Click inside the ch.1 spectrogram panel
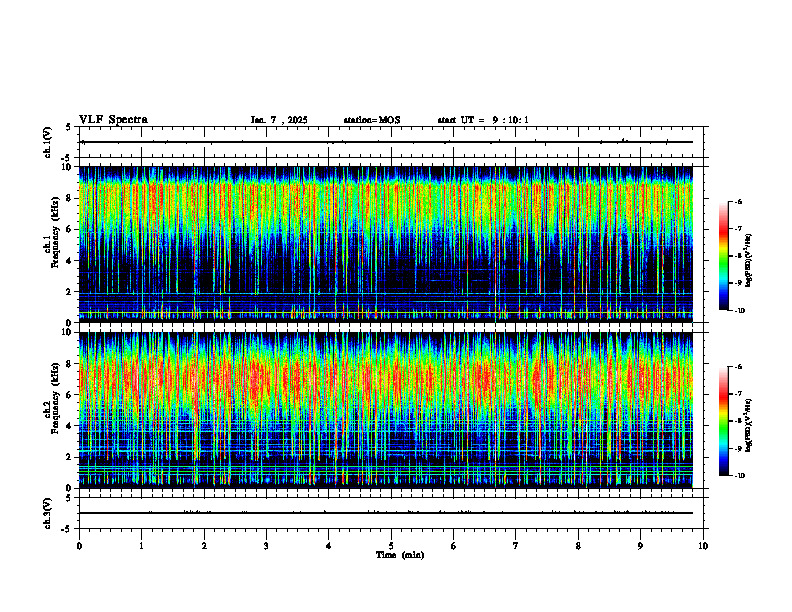Viewport: 792px width, 612px height. (x=386, y=244)
